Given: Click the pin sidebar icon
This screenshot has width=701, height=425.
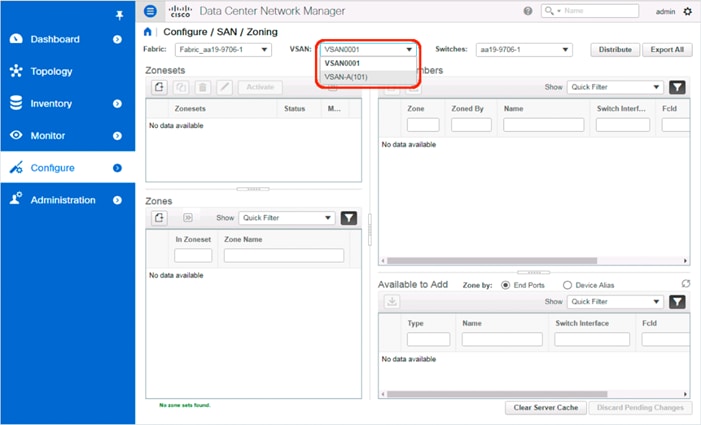Looking at the screenshot, I should point(119,16).
